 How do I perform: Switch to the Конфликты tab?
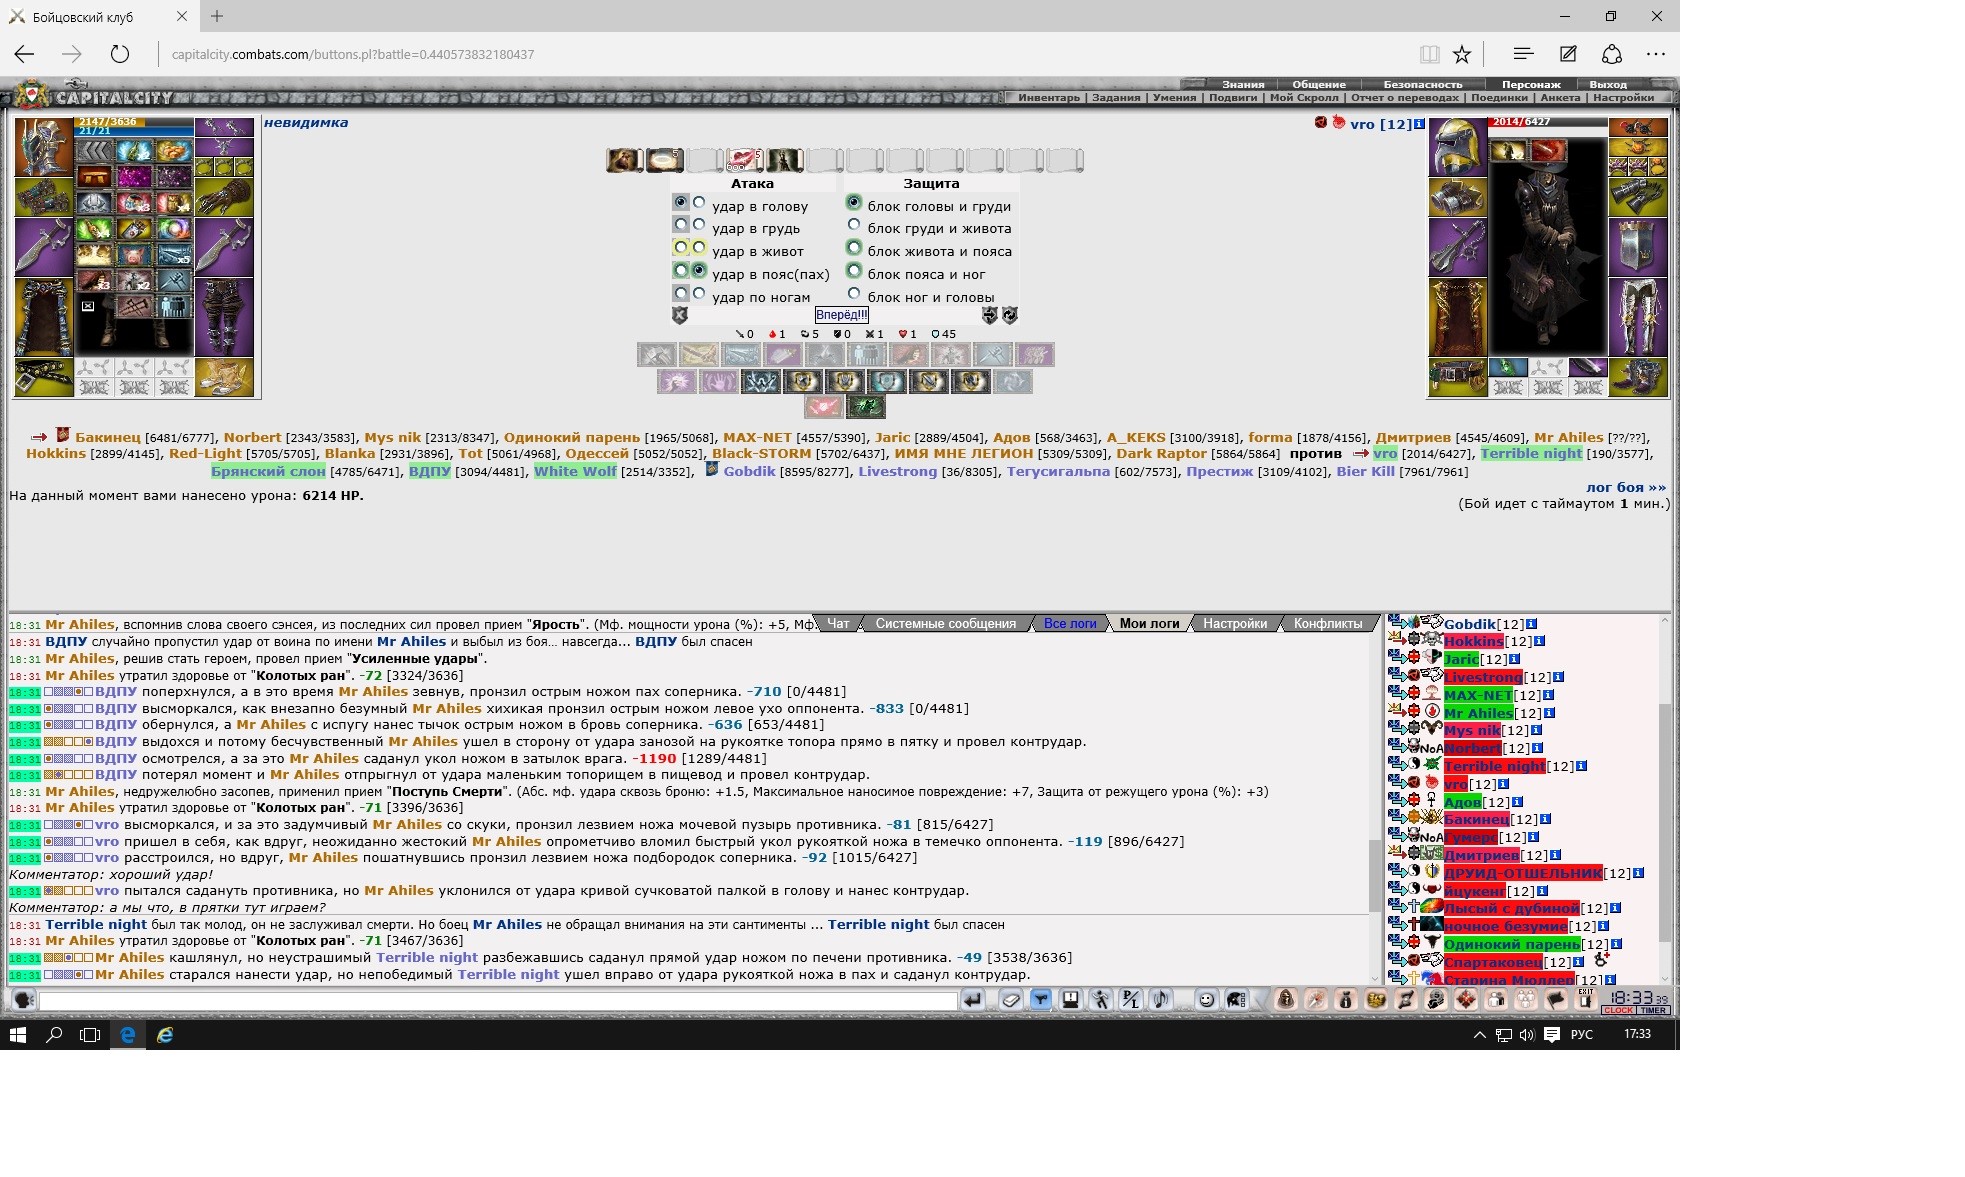point(1328,623)
